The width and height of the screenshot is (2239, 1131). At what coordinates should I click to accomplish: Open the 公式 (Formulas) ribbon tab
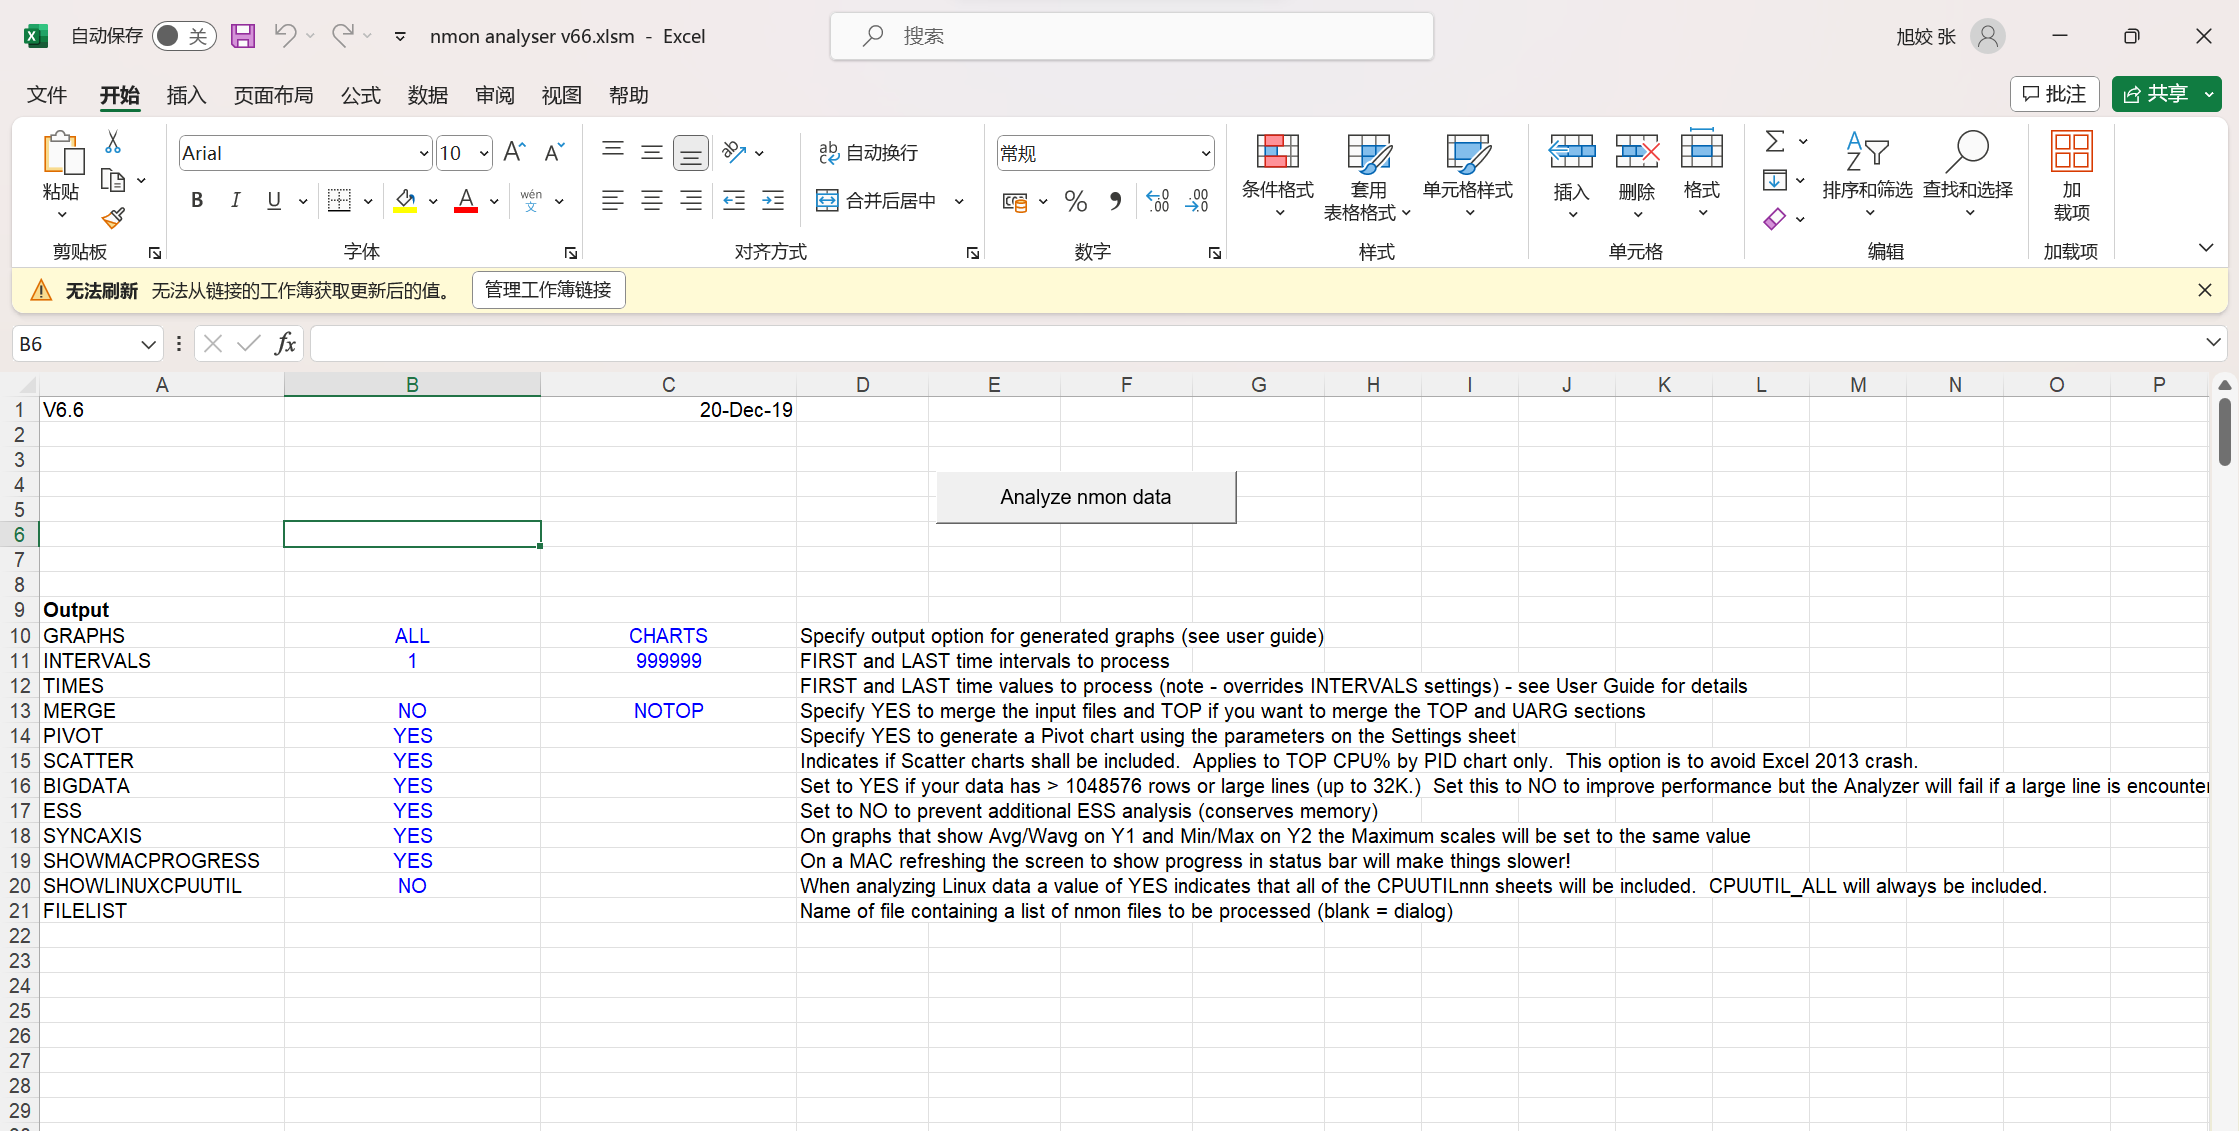click(361, 95)
